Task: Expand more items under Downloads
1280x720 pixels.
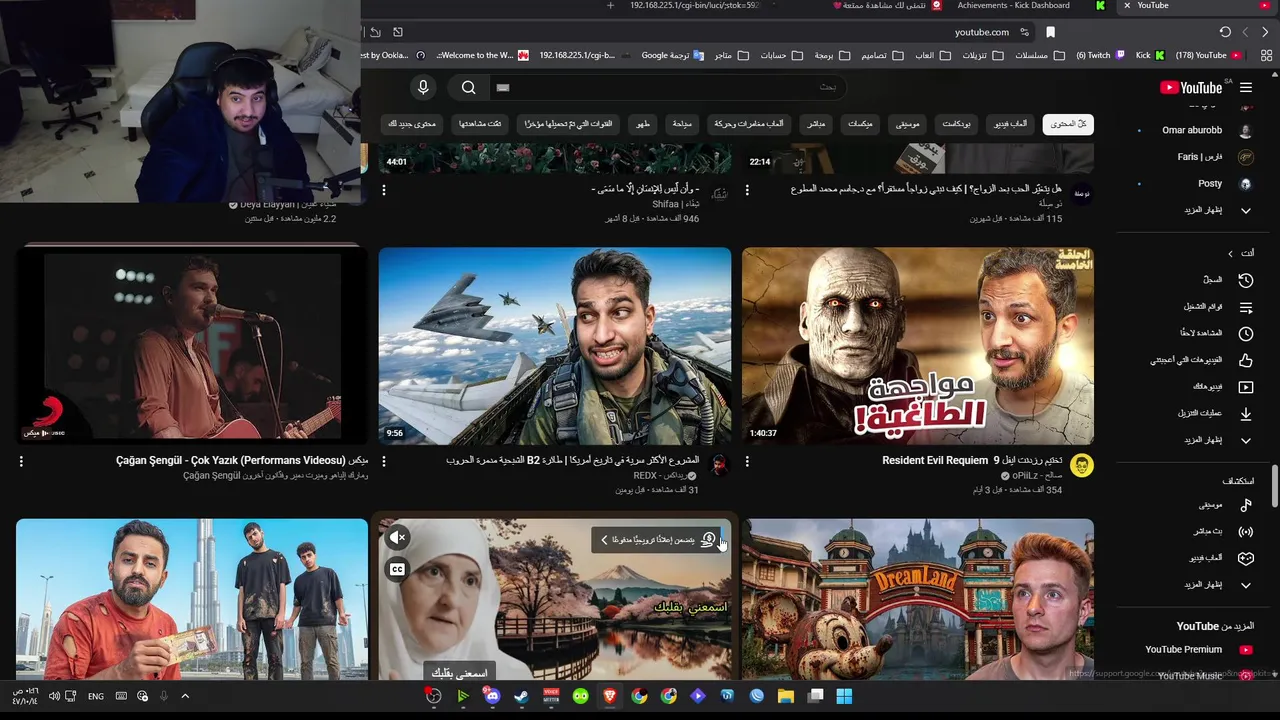Action: pyautogui.click(x=1218, y=441)
